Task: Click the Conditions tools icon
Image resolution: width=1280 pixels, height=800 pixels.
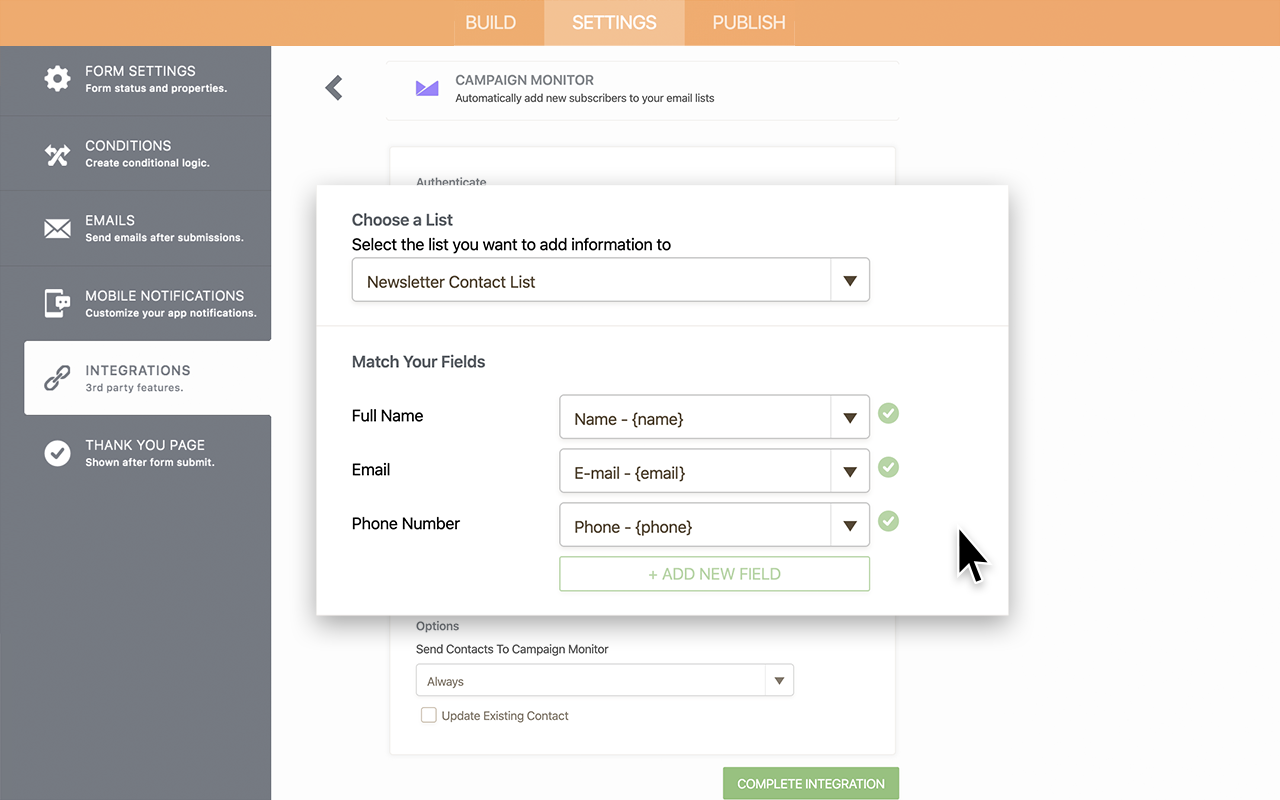Action: click(57, 154)
